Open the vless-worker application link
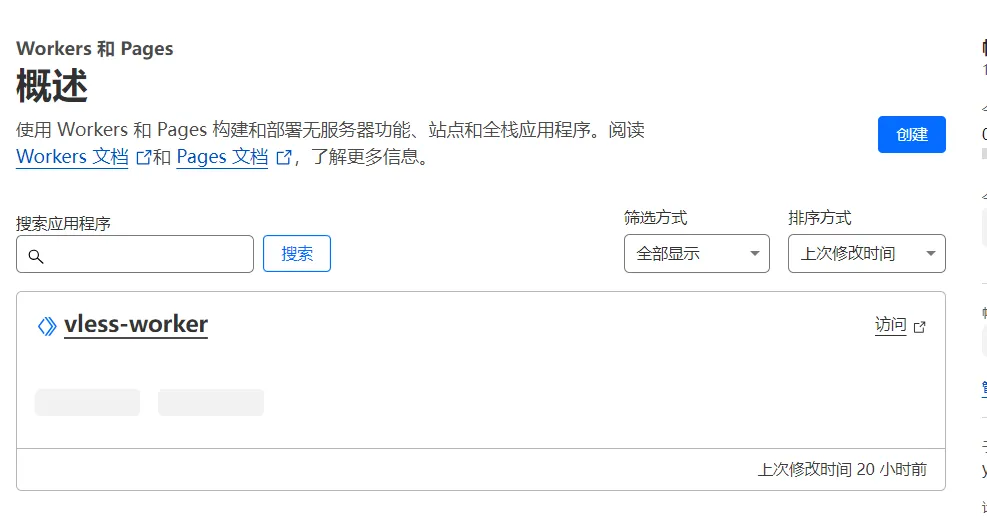 coord(136,324)
